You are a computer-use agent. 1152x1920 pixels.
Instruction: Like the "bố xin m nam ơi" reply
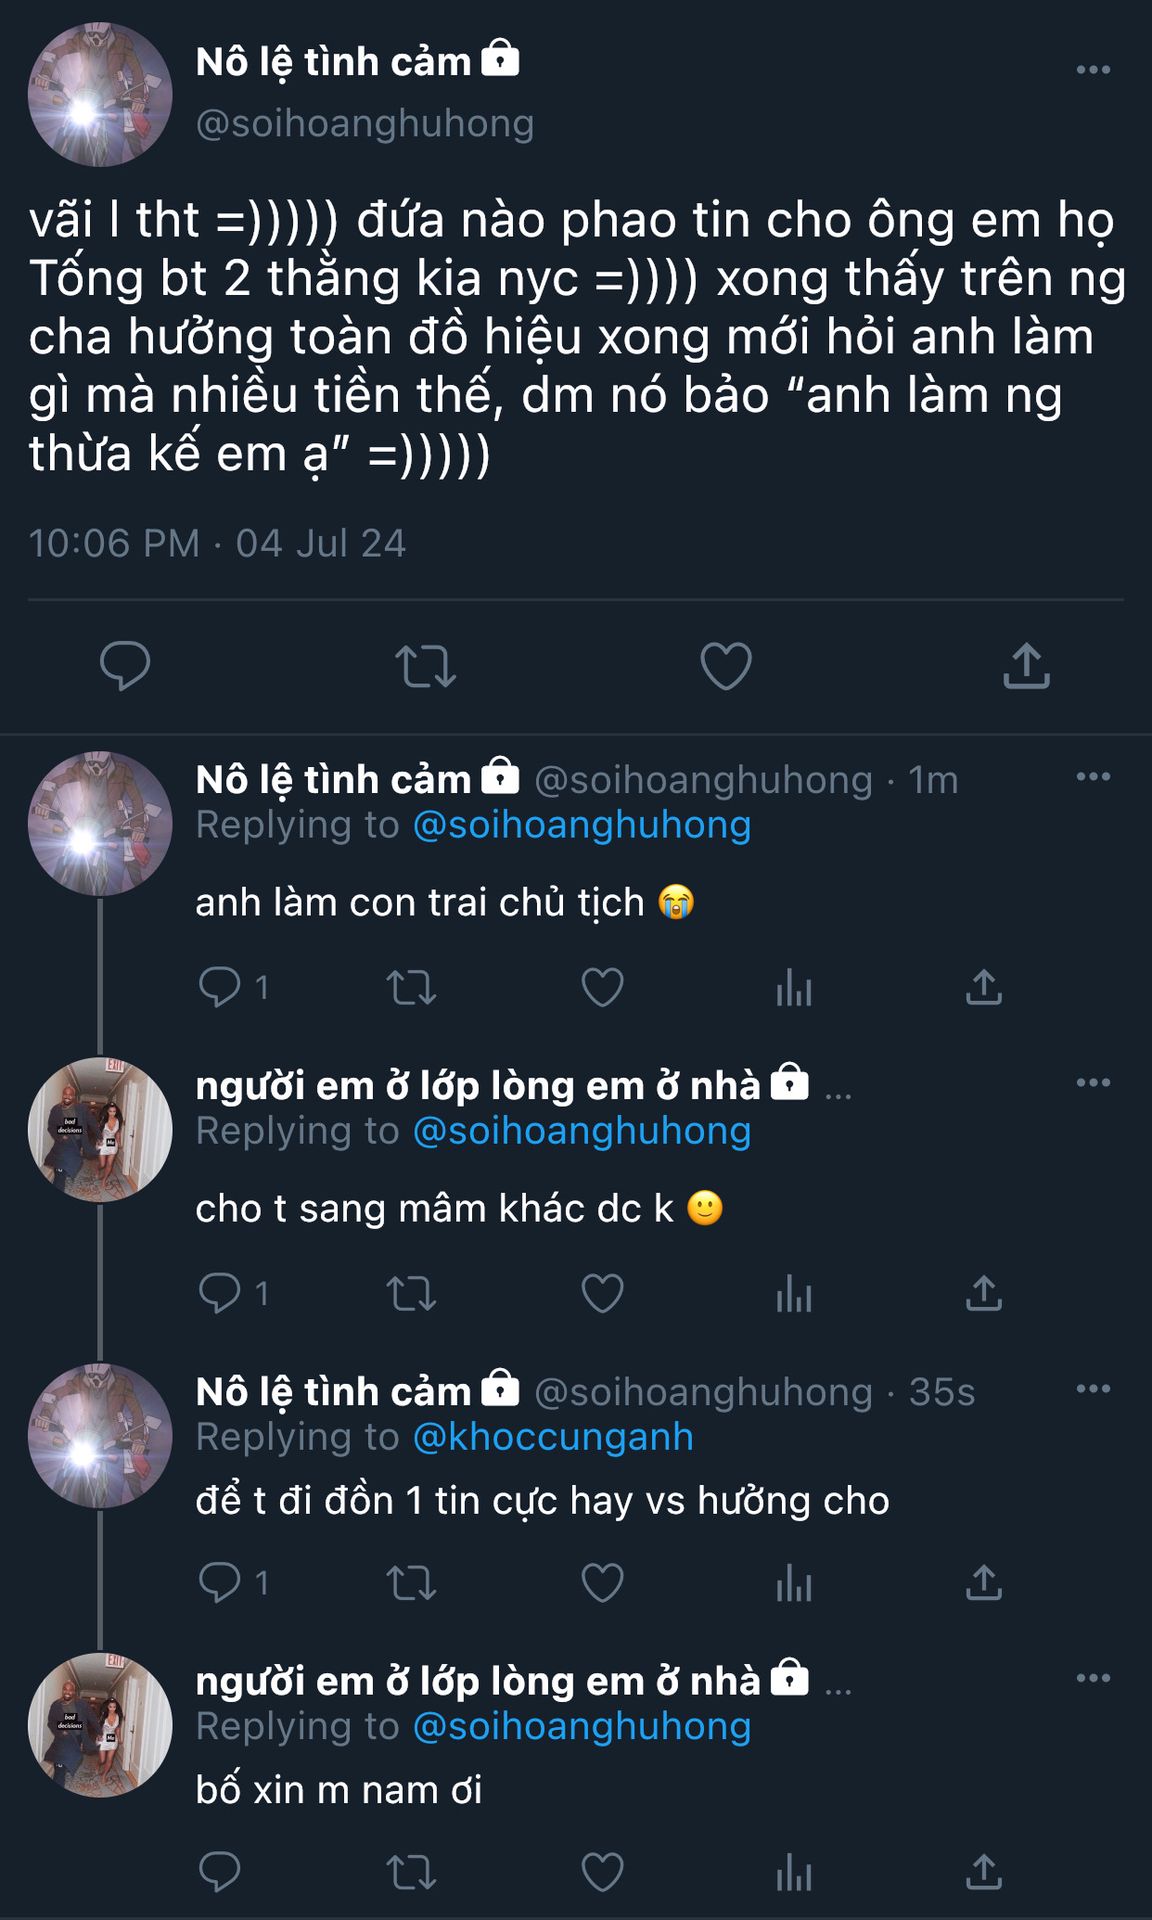[x=602, y=1872]
